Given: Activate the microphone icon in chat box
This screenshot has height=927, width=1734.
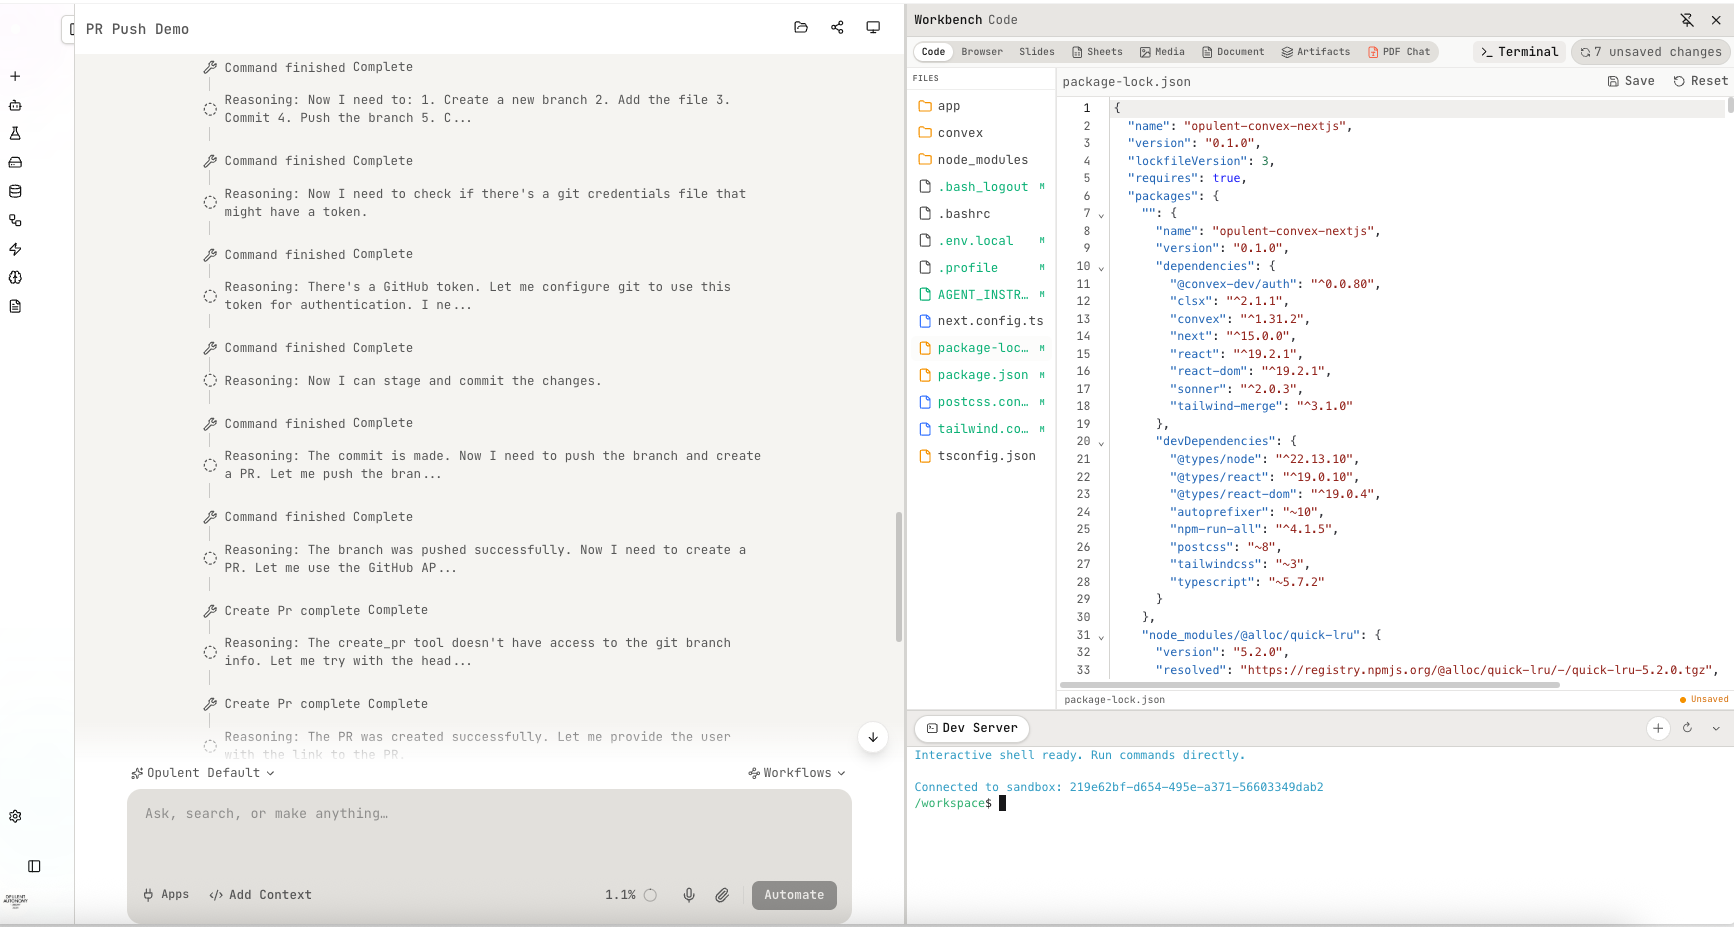Looking at the screenshot, I should pos(689,894).
